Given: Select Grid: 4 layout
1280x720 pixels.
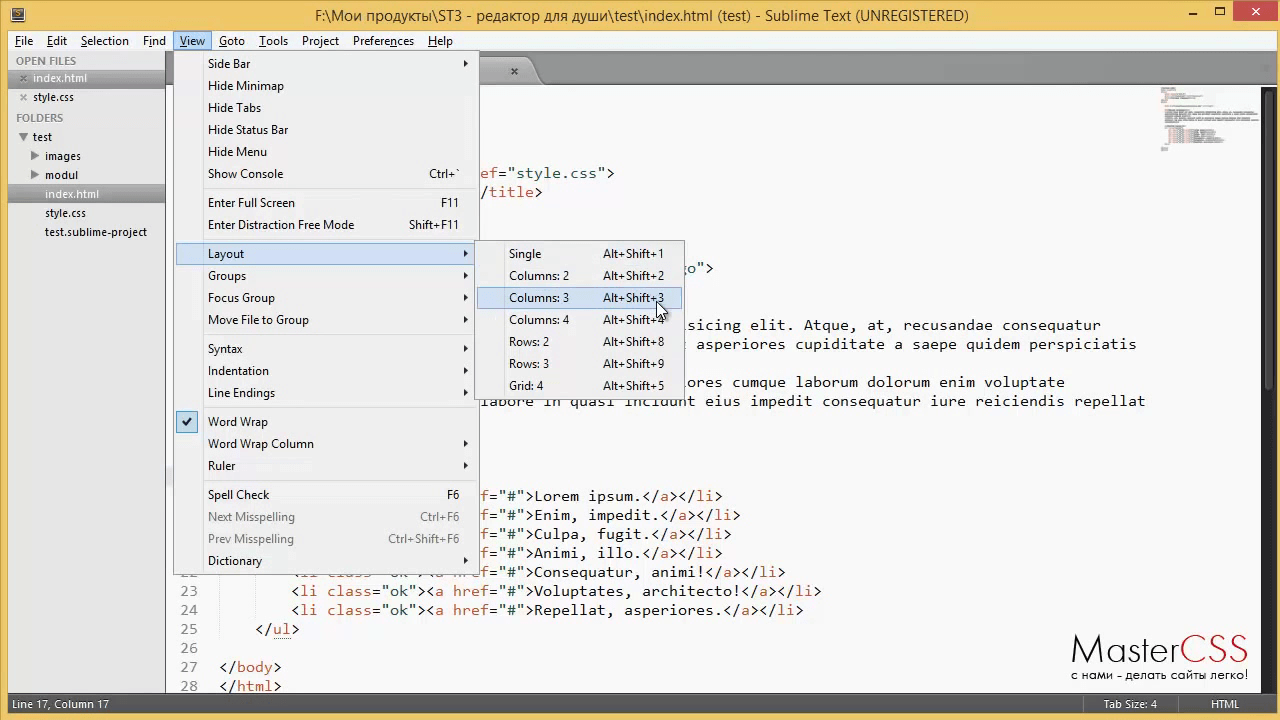Looking at the screenshot, I should click(579, 386).
